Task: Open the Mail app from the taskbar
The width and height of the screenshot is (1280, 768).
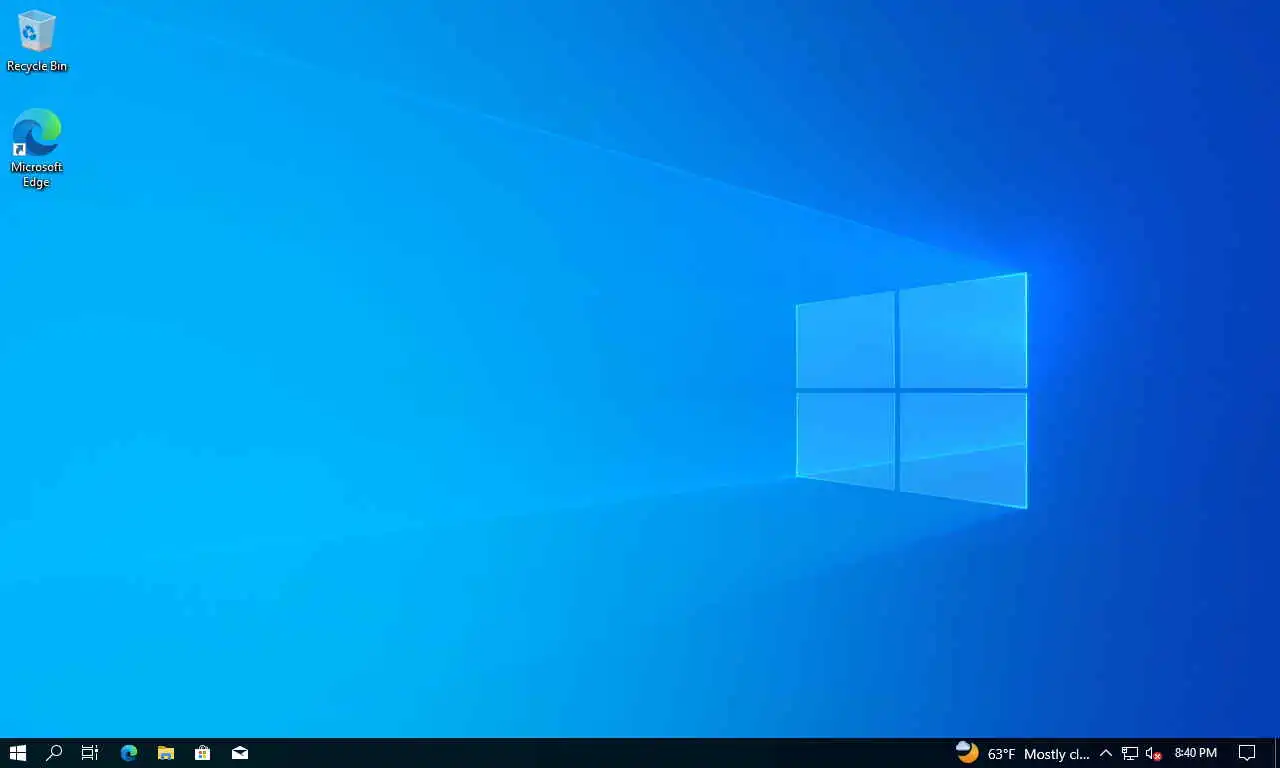Action: 240,753
